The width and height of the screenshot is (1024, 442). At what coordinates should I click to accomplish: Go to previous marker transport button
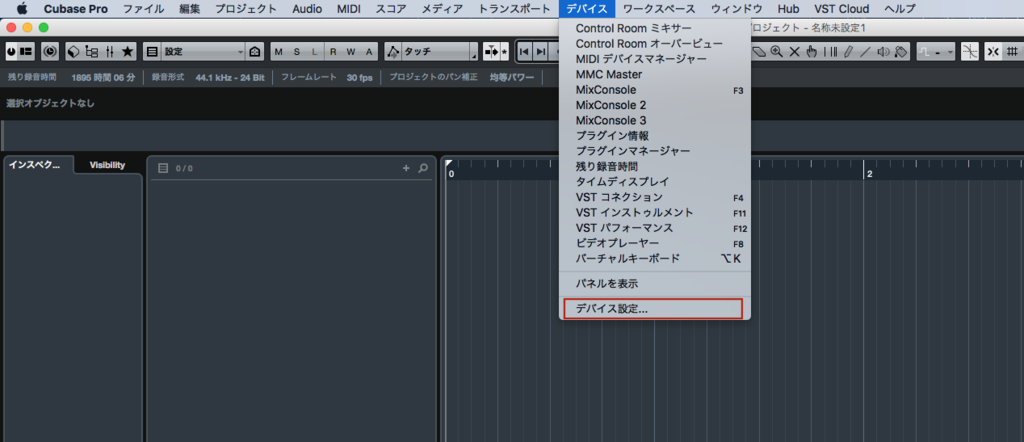pyautogui.click(x=524, y=52)
